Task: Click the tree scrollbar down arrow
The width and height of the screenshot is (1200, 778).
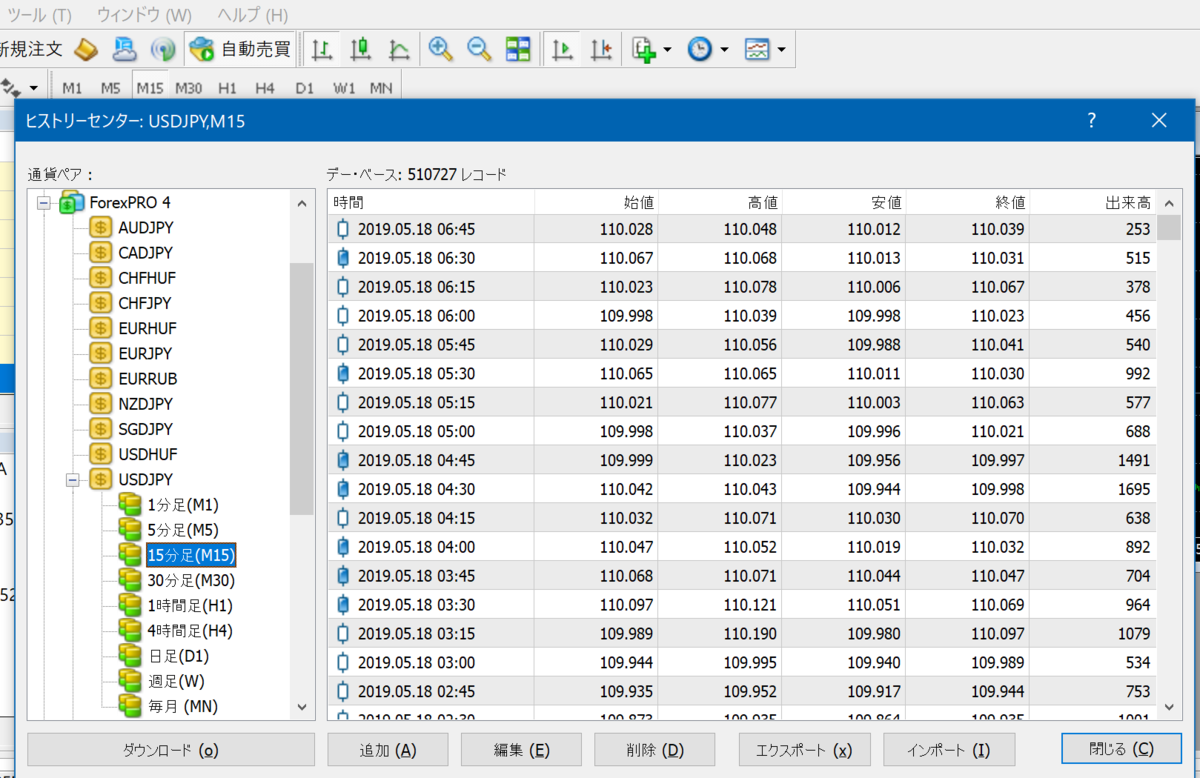Action: click(x=301, y=707)
